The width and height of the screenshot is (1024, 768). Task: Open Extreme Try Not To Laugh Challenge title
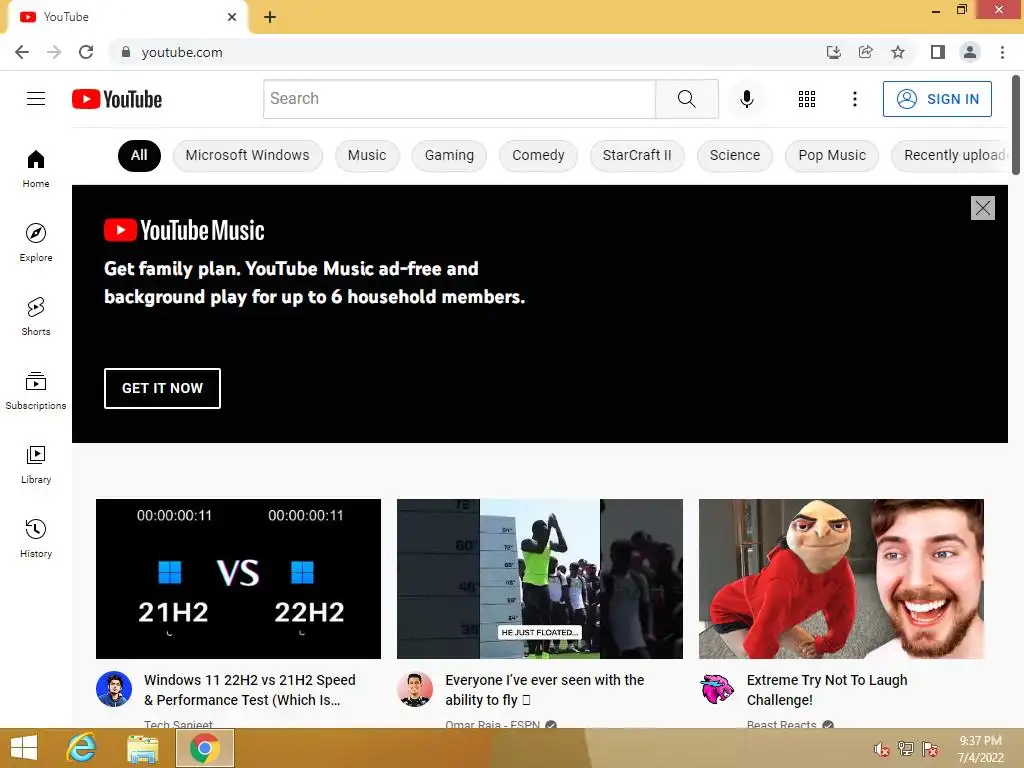pos(827,690)
